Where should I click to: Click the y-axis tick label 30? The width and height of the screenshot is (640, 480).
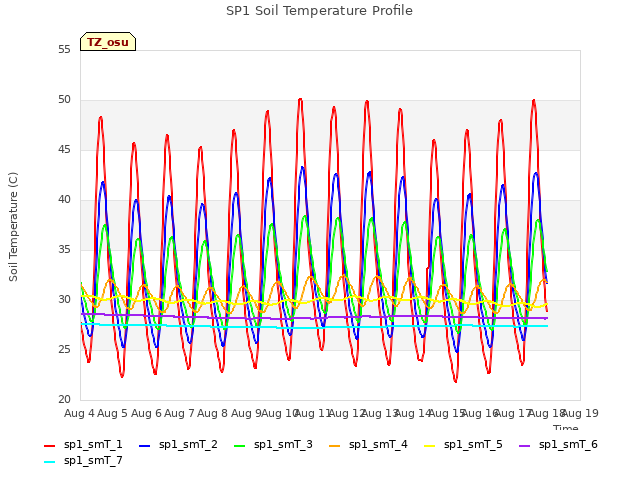pyautogui.click(x=64, y=300)
